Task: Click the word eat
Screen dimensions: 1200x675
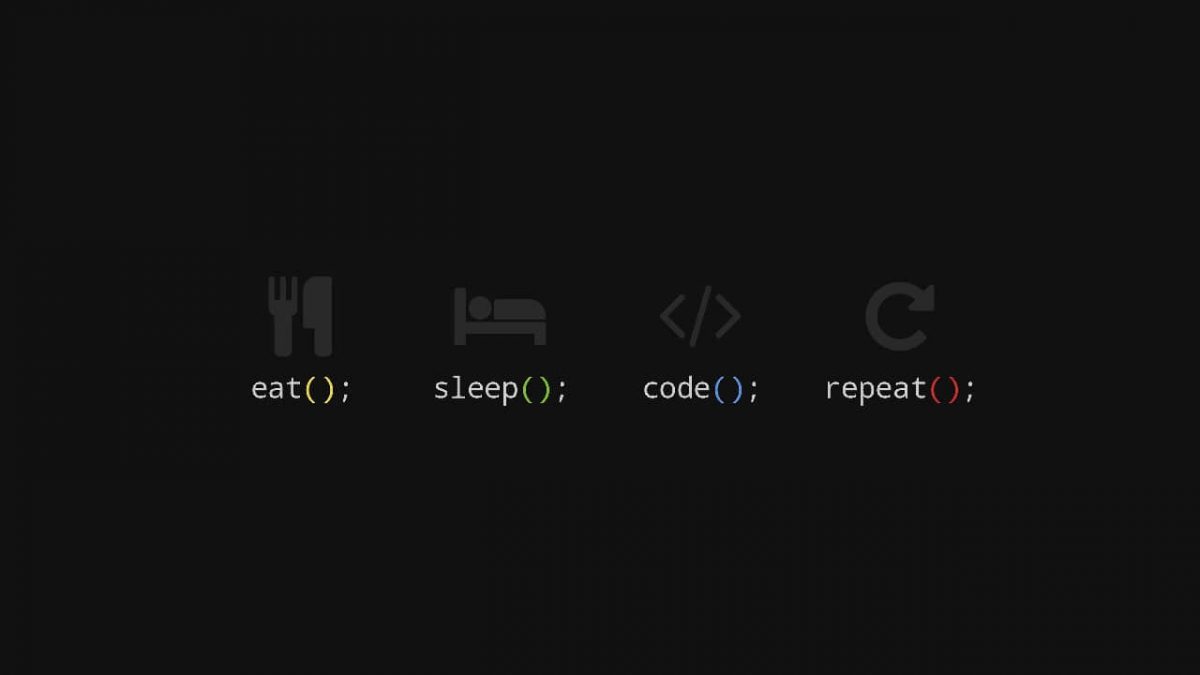Action: pyautogui.click(x=276, y=388)
